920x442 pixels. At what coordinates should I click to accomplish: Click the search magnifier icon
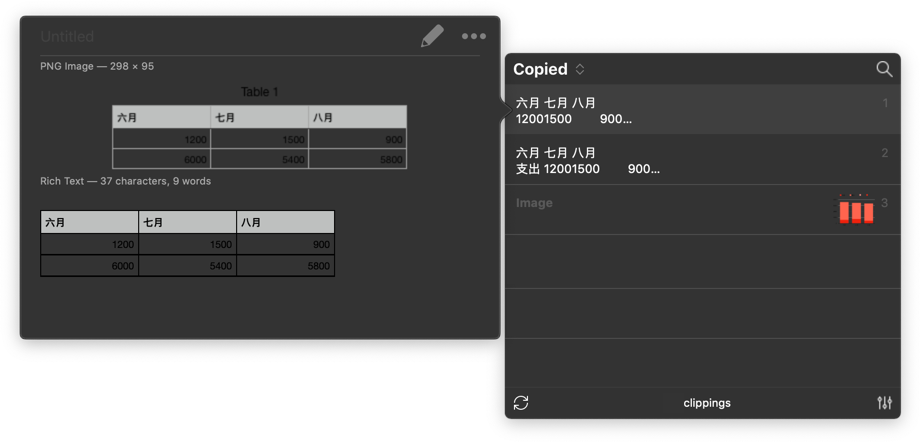pyautogui.click(x=884, y=69)
